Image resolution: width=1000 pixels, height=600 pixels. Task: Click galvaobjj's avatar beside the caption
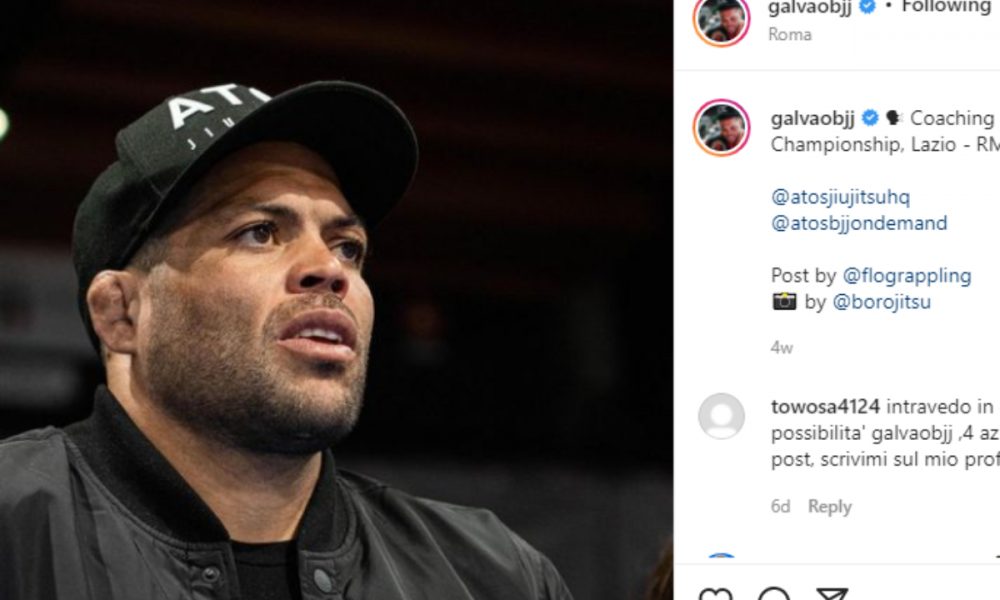tap(721, 127)
